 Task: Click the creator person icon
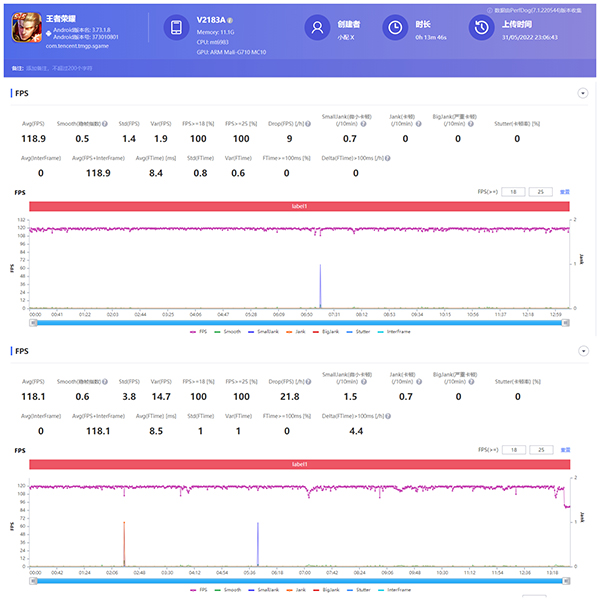pyautogui.click(x=317, y=29)
